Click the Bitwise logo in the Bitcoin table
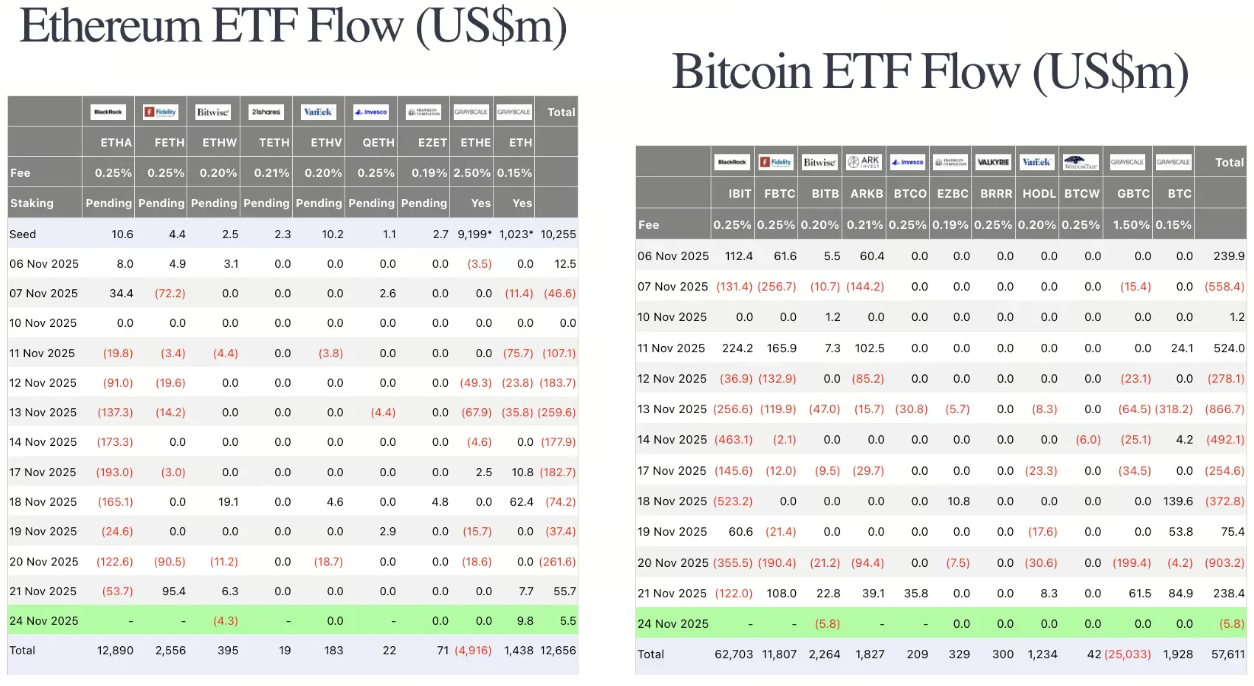1254x686 pixels. (819, 162)
